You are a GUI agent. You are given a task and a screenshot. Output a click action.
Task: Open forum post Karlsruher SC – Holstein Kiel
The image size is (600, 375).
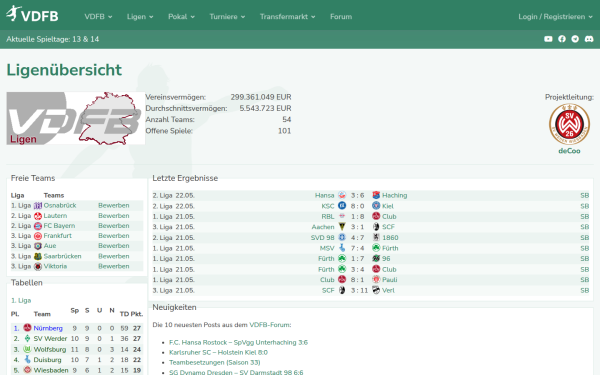point(218,352)
